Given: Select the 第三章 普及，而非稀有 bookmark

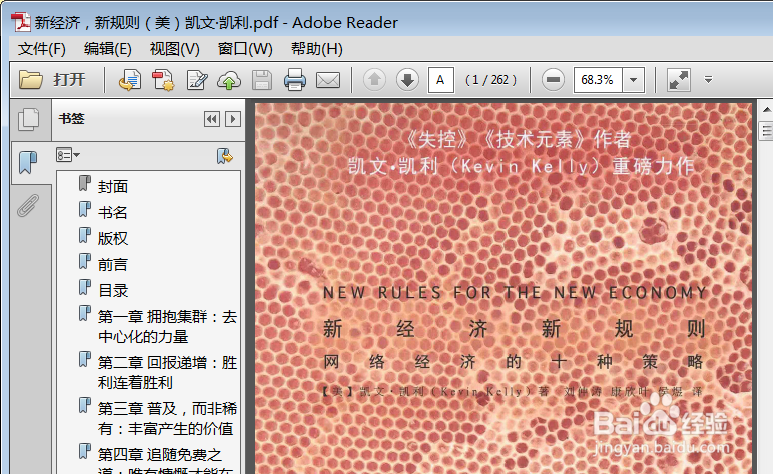Looking at the screenshot, I should click(167, 418).
